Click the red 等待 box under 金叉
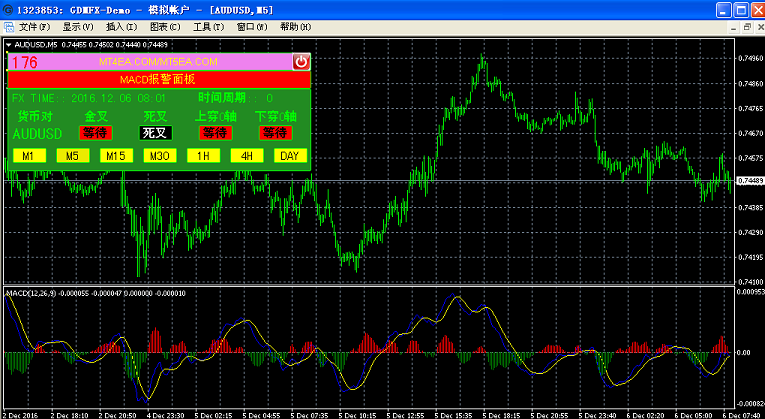This screenshot has width=765, height=419. pos(96,133)
